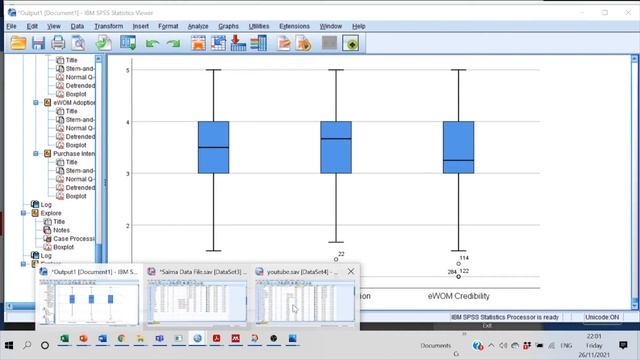Select Case Processing item under Explore
This screenshot has height=360, width=640.
pos(74,238)
